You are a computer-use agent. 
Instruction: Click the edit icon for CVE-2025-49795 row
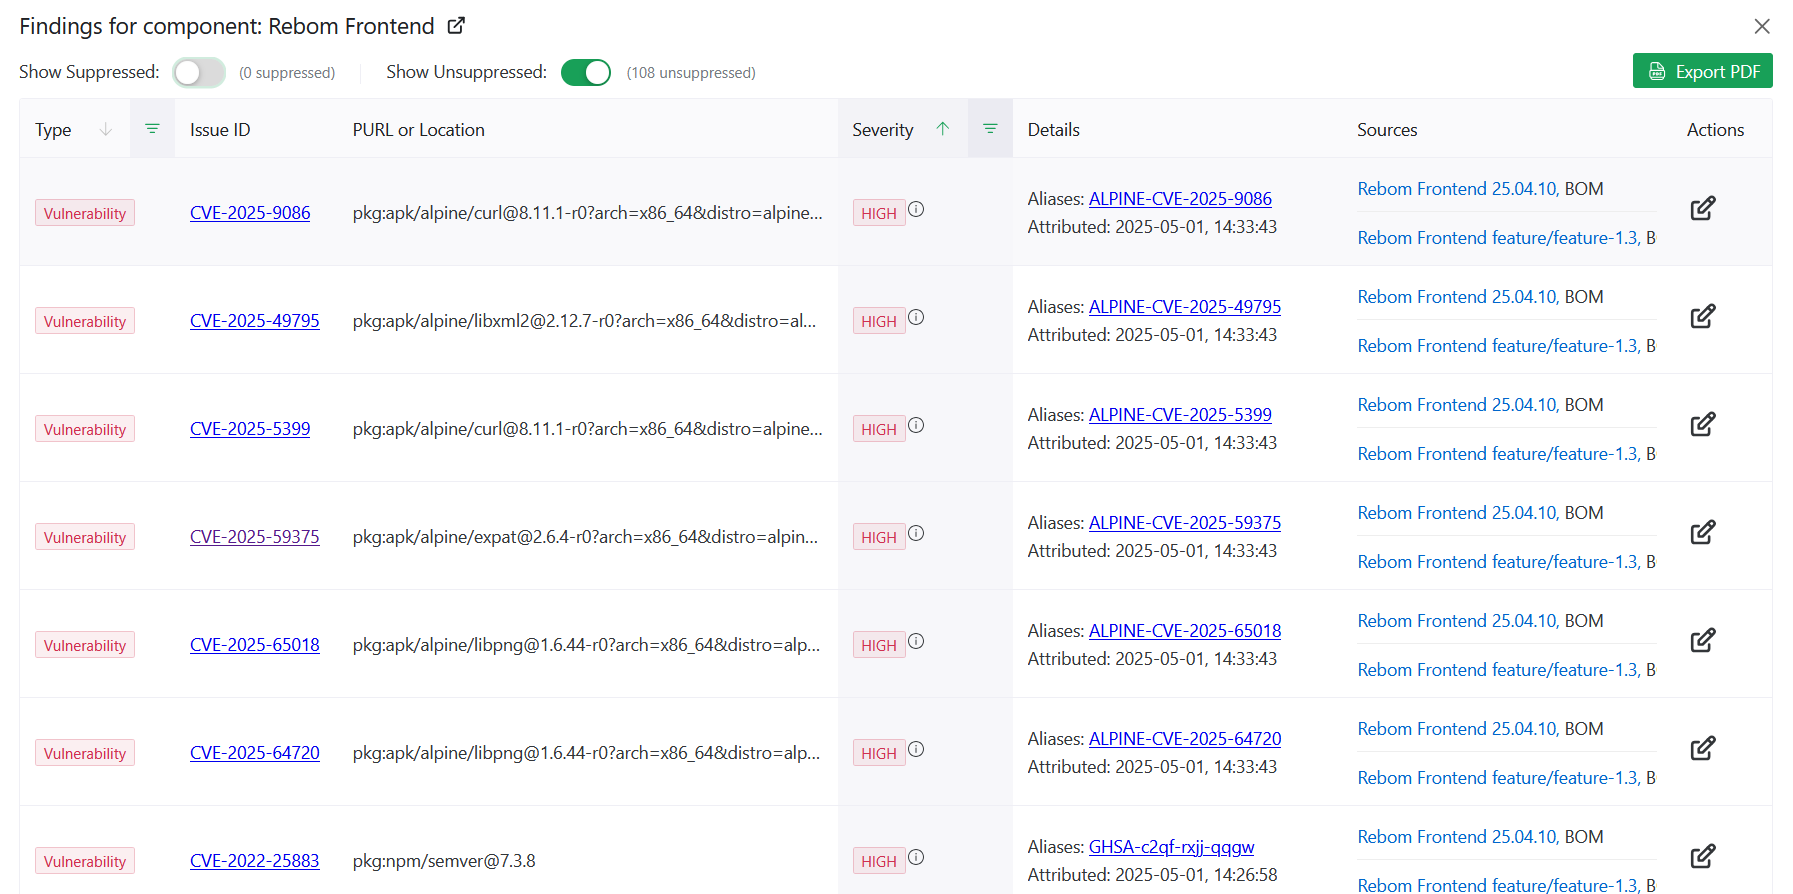(x=1702, y=317)
